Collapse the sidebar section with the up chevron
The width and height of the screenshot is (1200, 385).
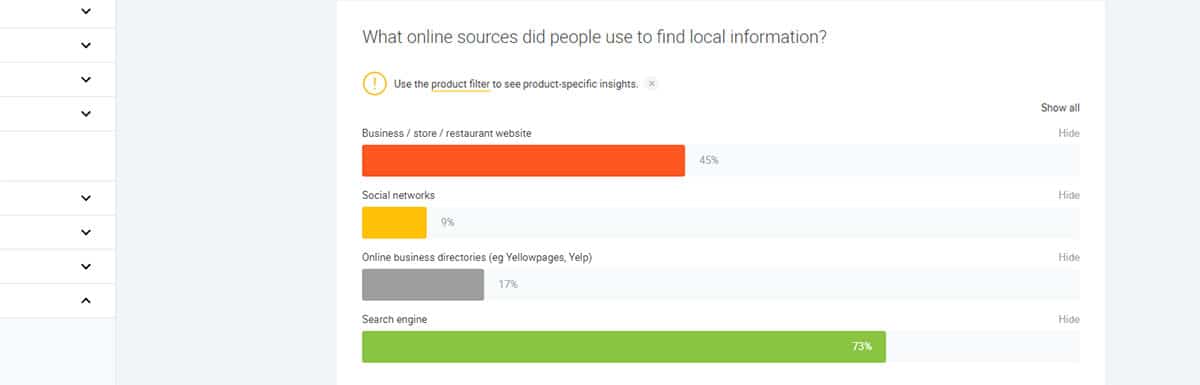[85, 301]
